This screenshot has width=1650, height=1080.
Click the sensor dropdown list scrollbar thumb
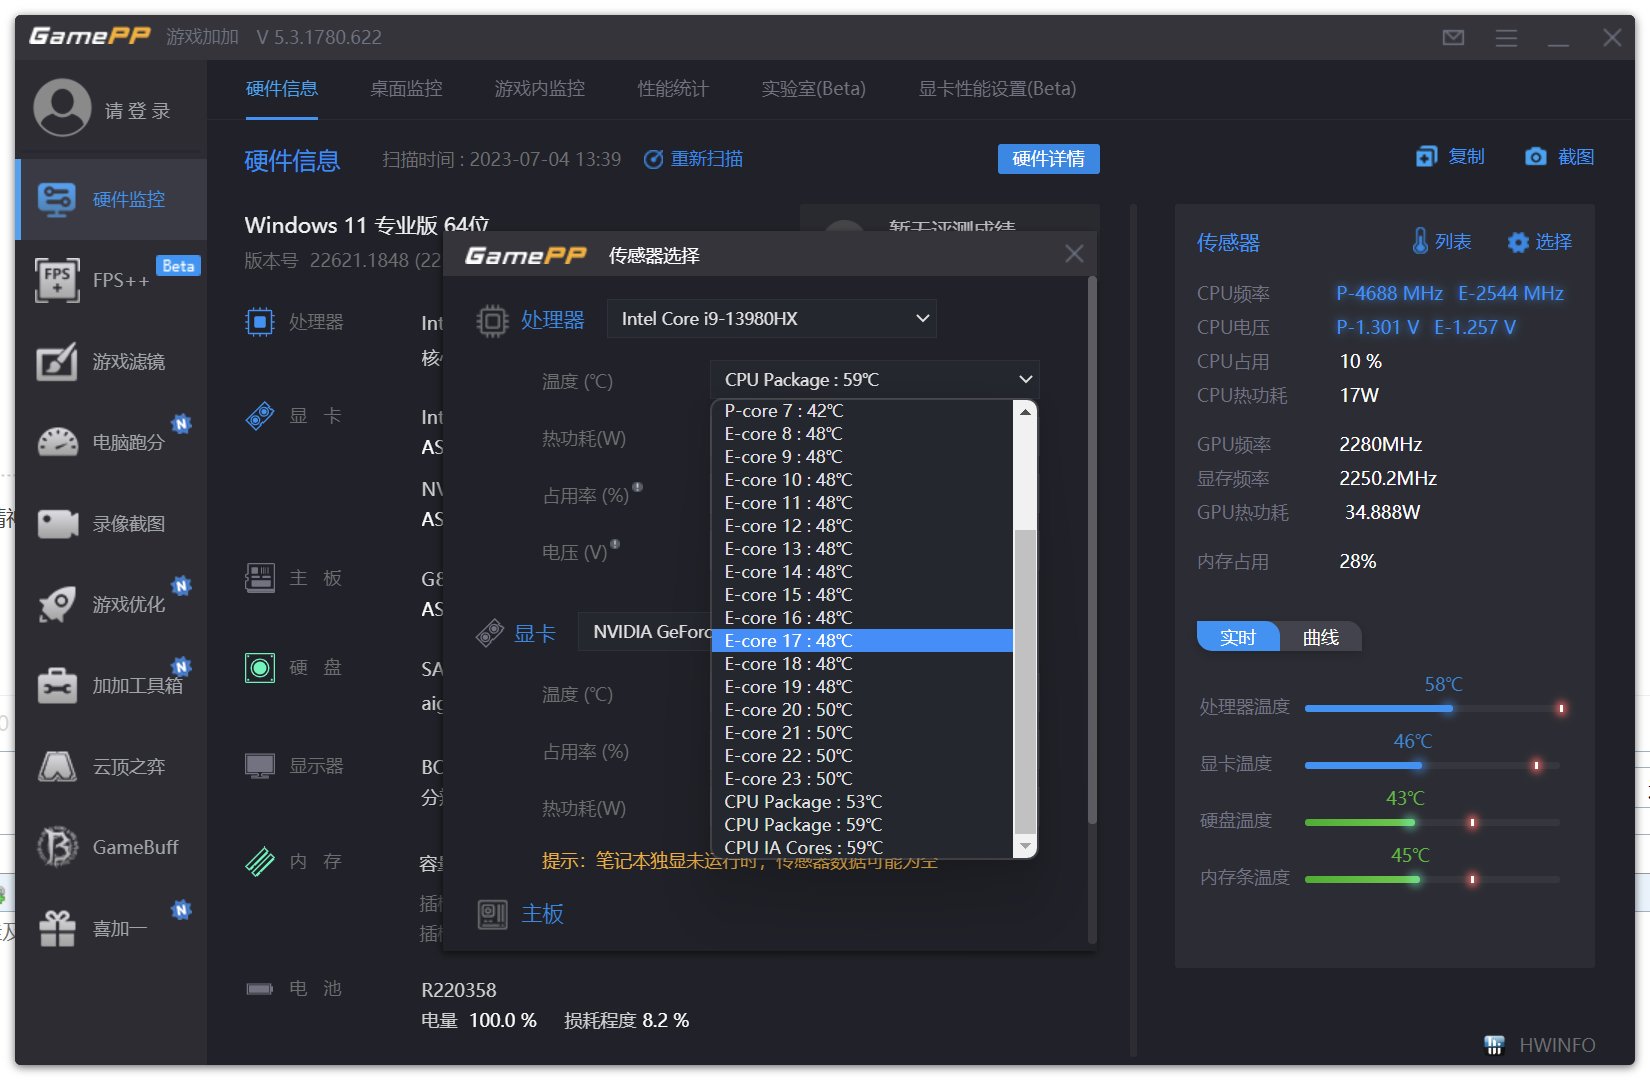point(1024,680)
